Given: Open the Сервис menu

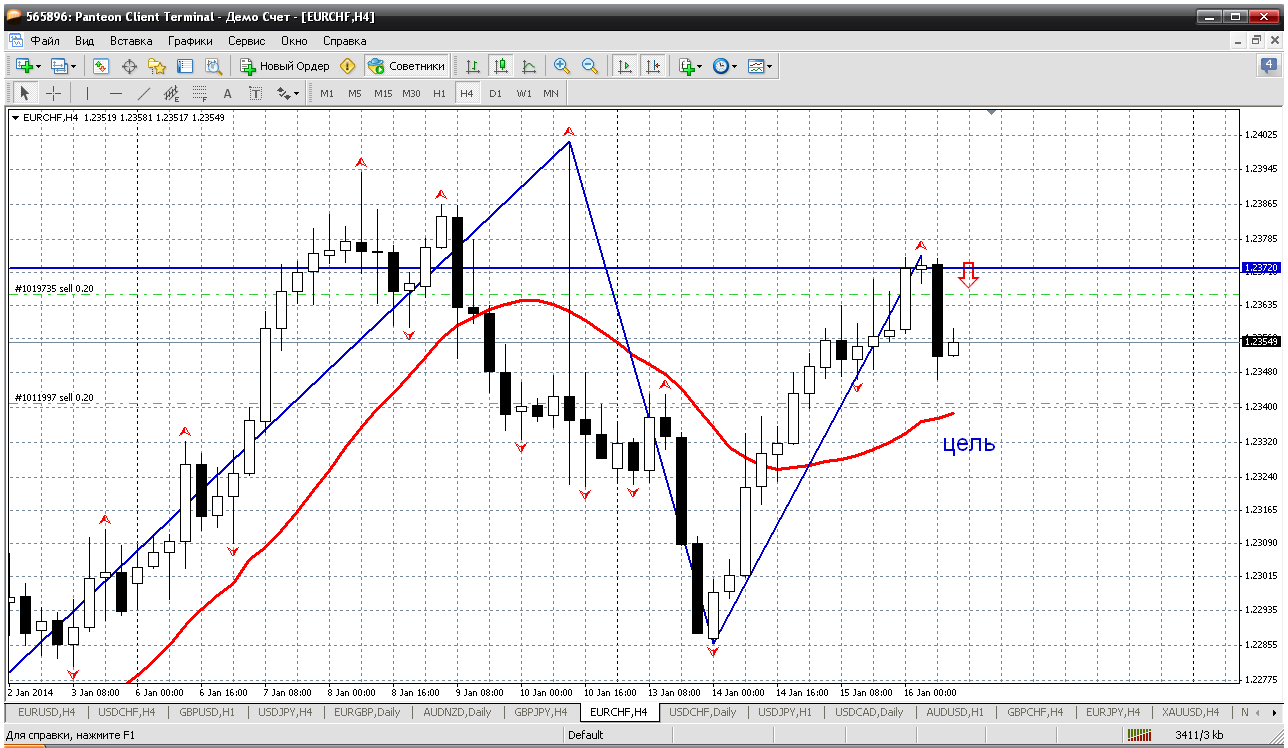Looking at the screenshot, I should point(246,41).
